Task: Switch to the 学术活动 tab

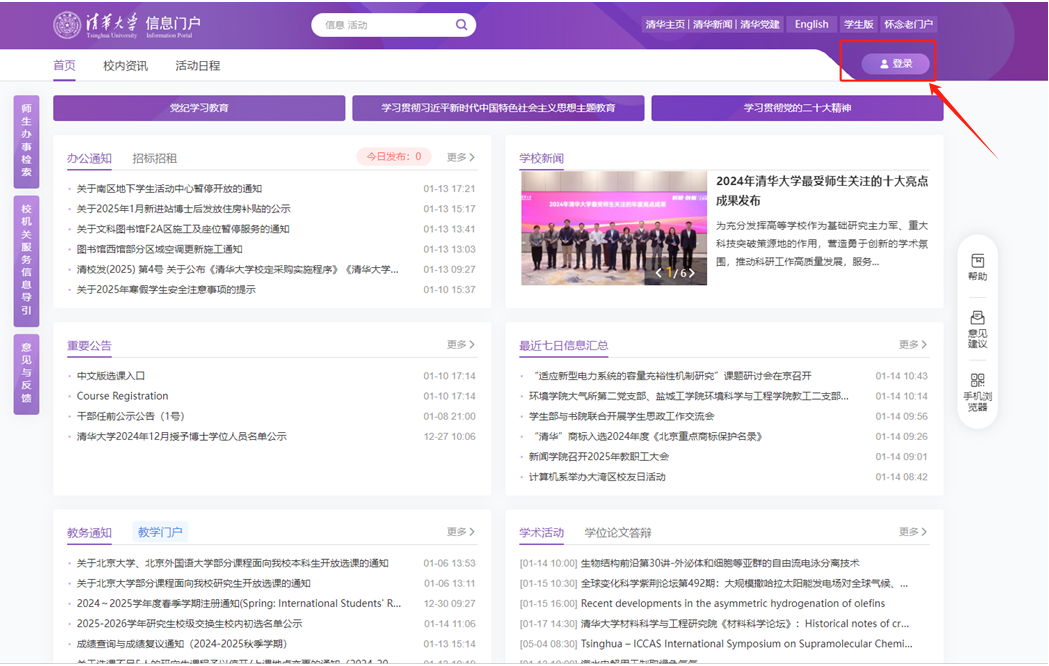Action: click(x=541, y=533)
